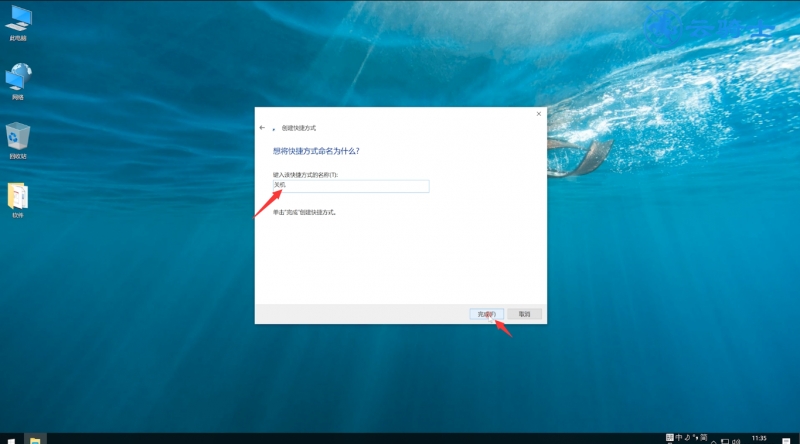Click the 键入该快捷方式的名称(T): label
This screenshot has width=800, height=444.
click(305, 175)
